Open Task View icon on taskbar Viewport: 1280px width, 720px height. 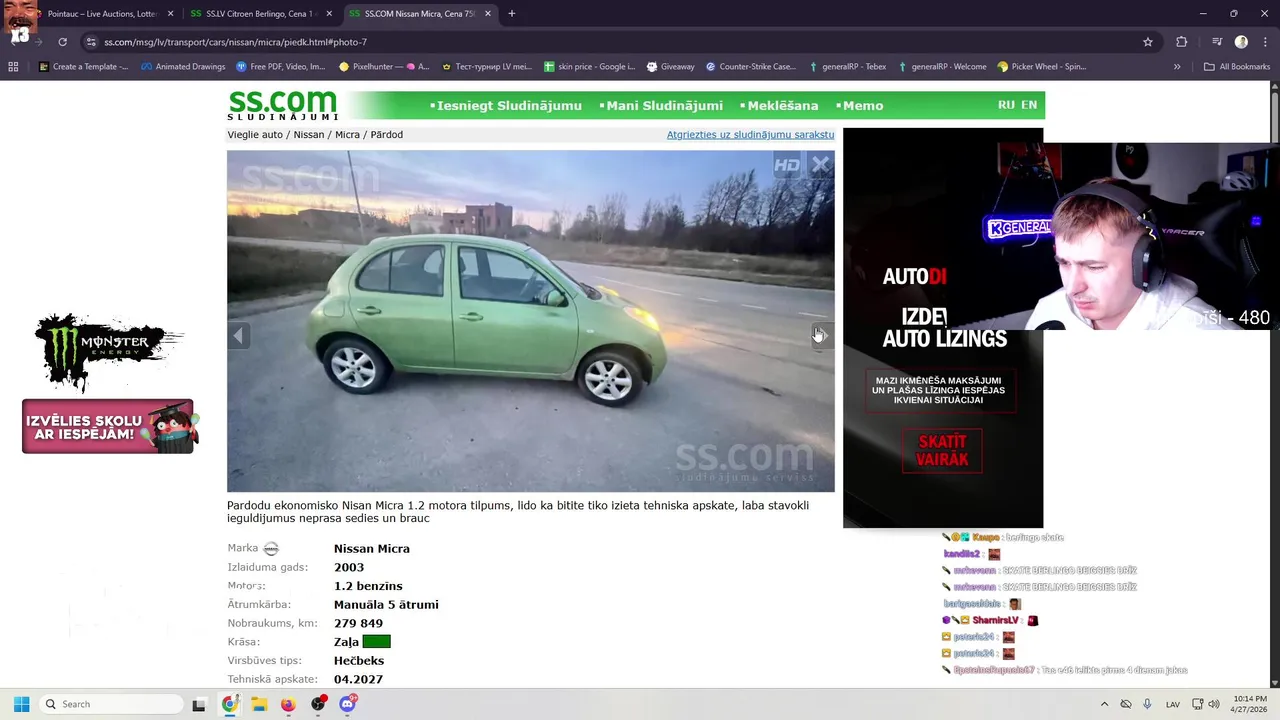click(x=198, y=704)
